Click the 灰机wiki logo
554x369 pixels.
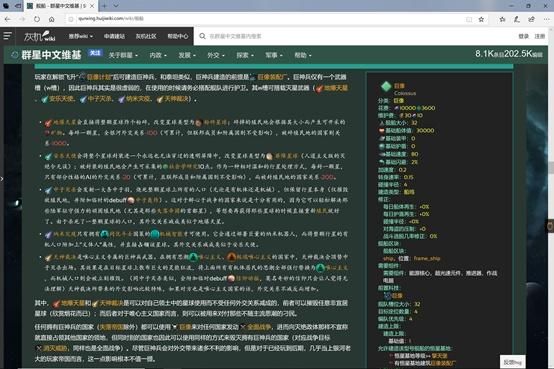[40, 36]
